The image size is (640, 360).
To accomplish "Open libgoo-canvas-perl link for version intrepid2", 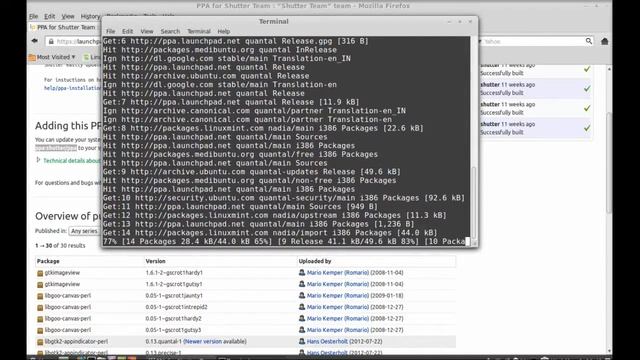I will (x=68, y=307).
